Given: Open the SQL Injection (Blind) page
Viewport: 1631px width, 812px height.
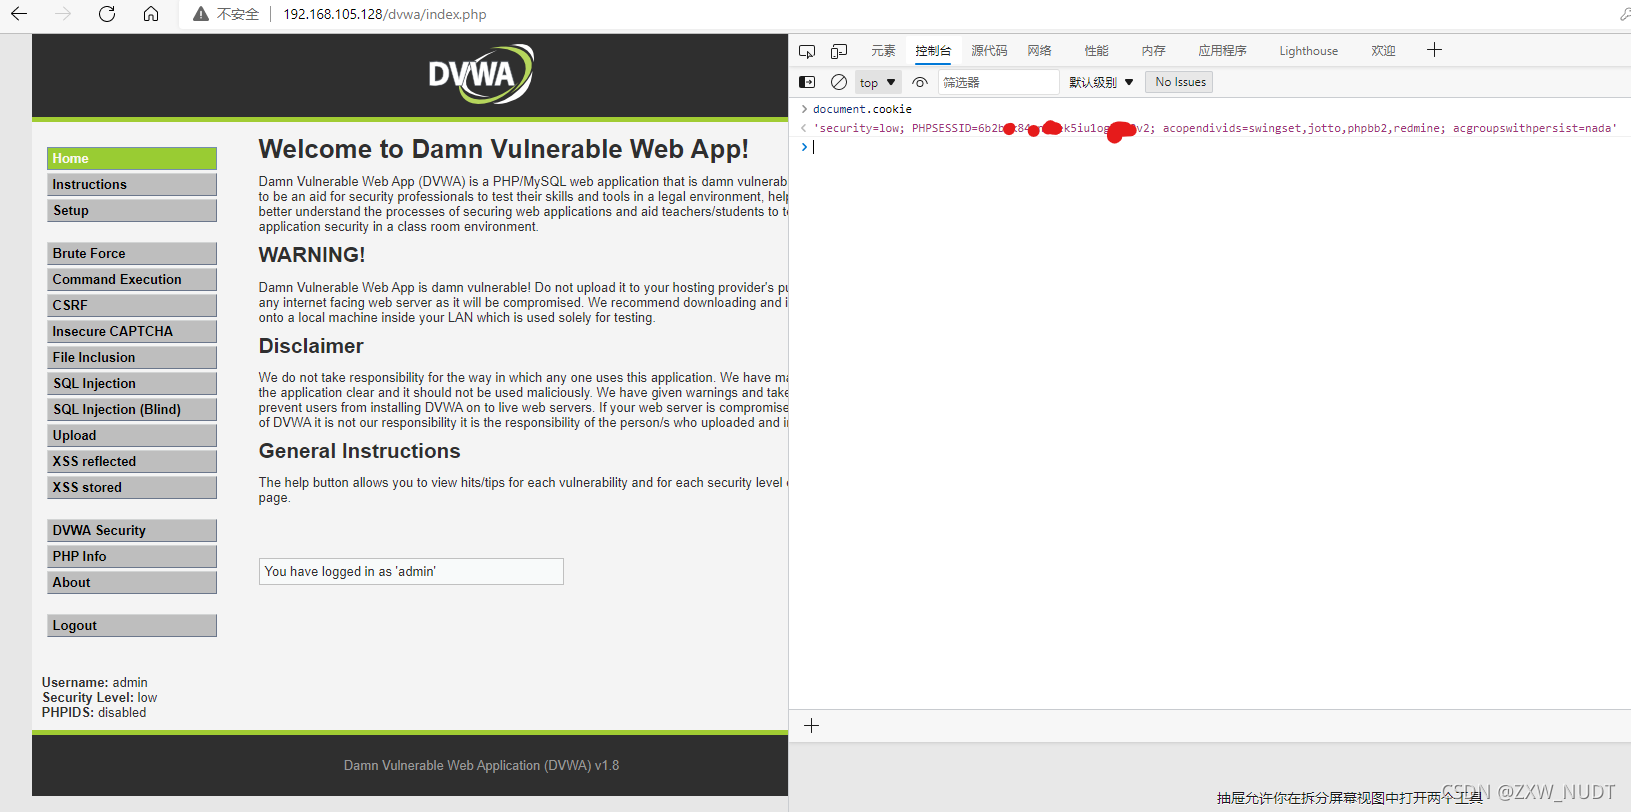Looking at the screenshot, I should [132, 409].
